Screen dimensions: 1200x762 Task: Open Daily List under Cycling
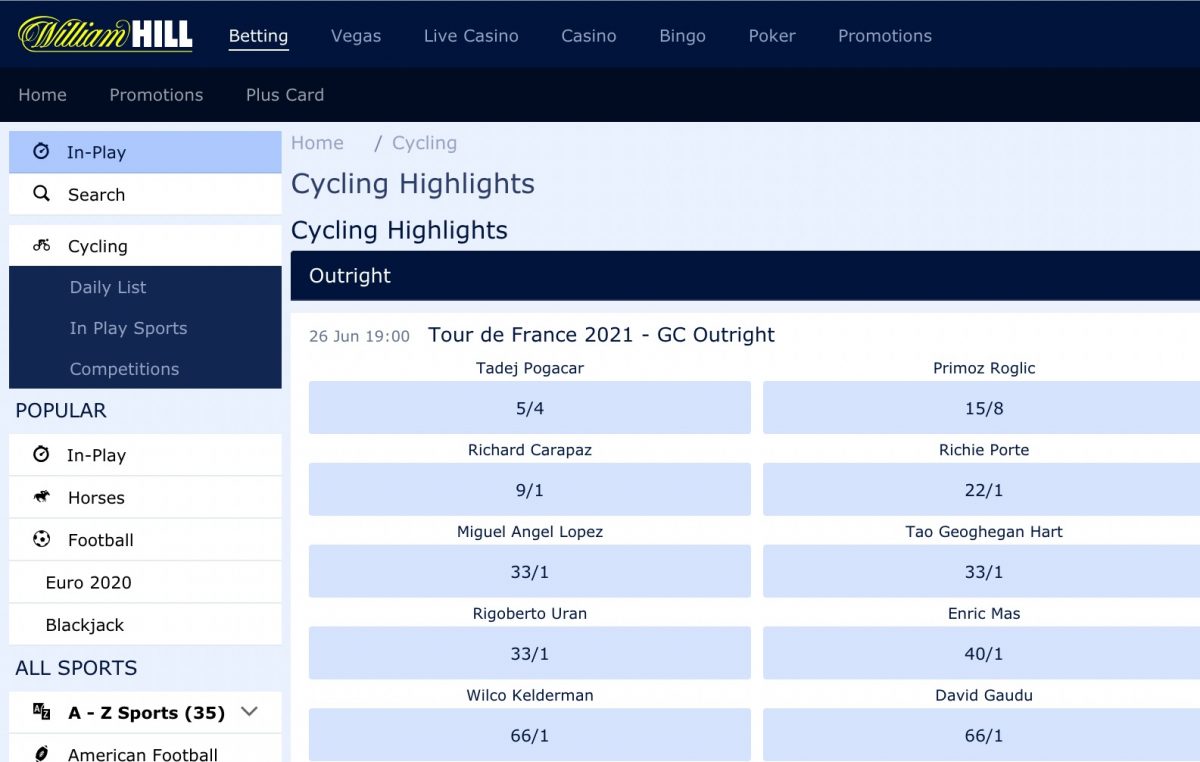pos(108,287)
